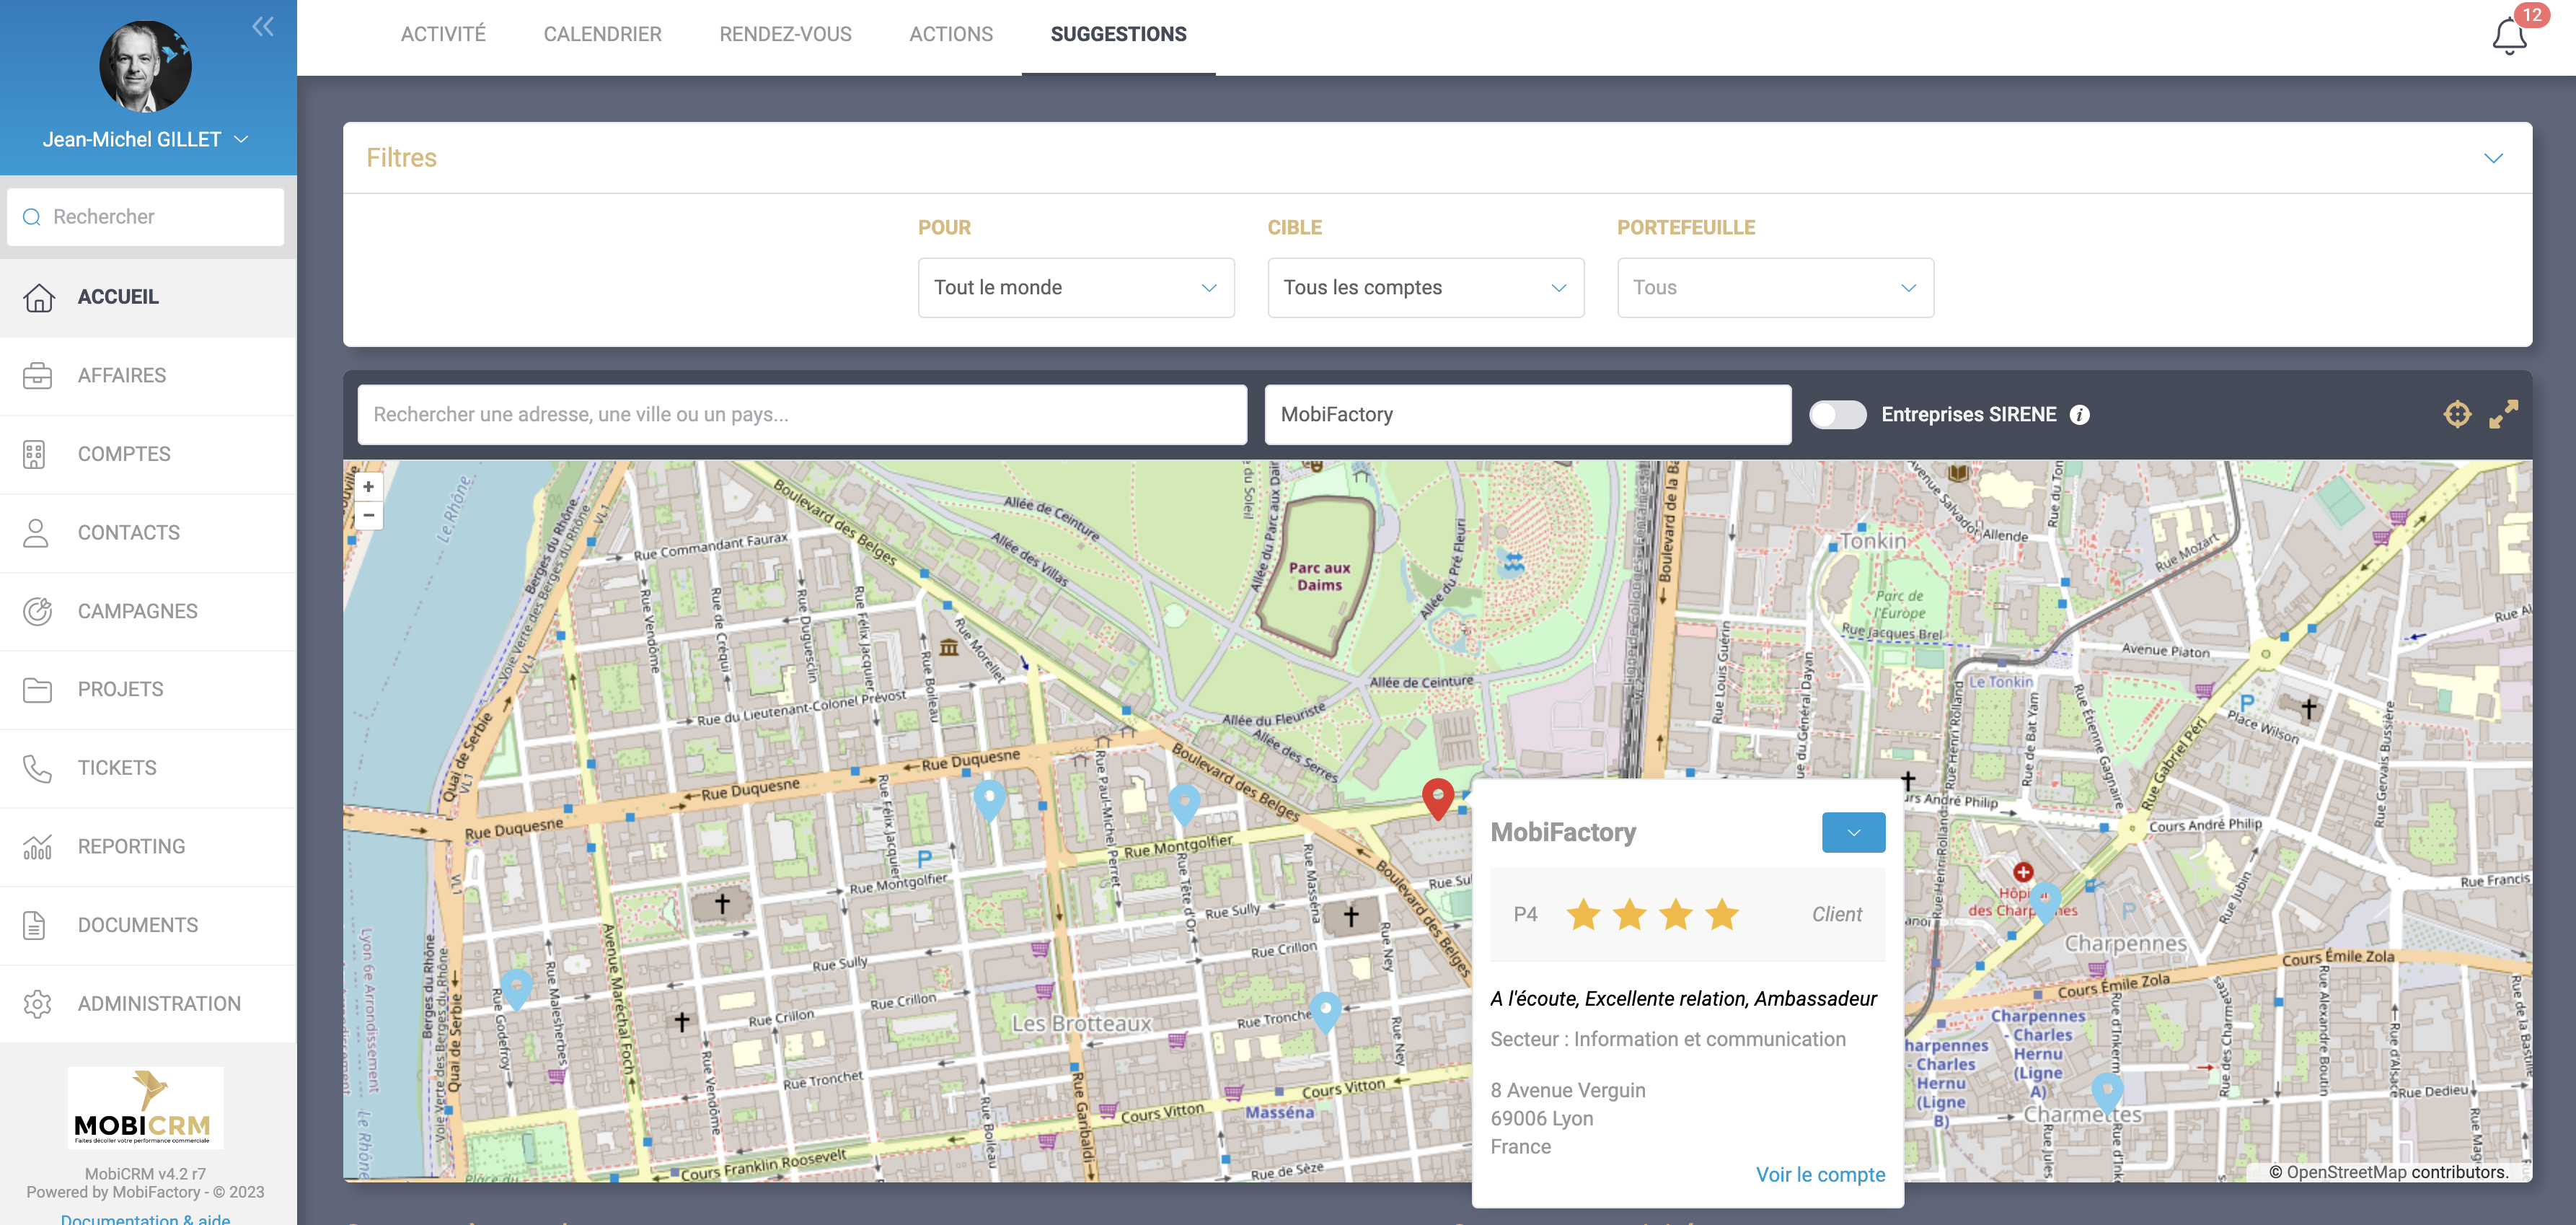Zoom in the map with plus button

pos(368,487)
